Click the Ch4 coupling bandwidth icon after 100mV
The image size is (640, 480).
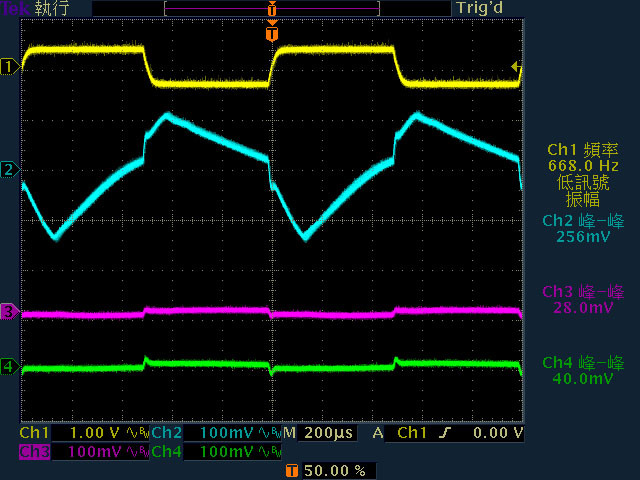(x=270, y=452)
